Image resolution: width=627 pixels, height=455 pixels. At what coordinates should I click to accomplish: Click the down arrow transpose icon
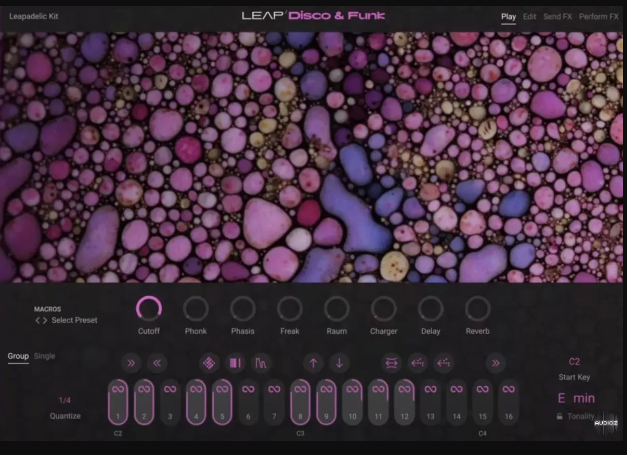339,363
